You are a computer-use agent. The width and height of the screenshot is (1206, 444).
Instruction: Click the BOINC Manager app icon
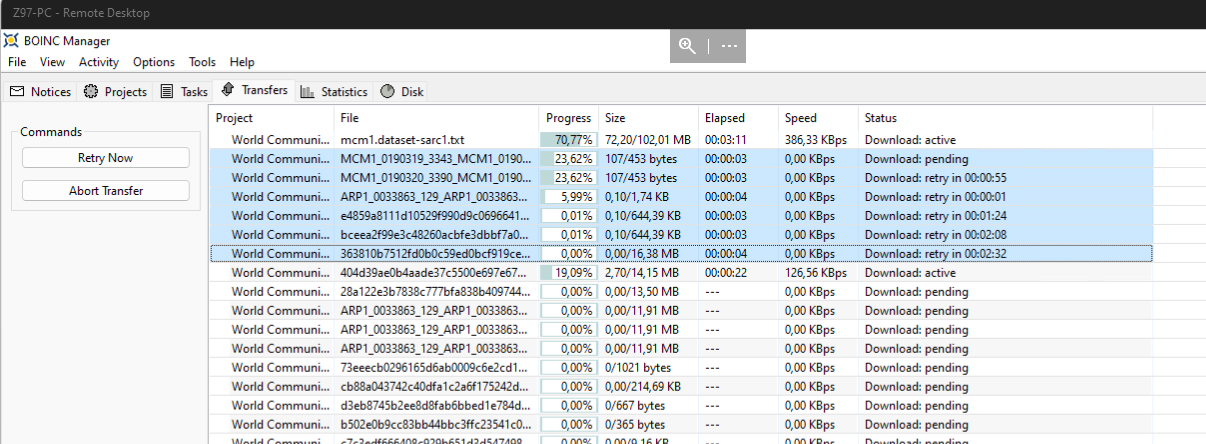coord(11,41)
